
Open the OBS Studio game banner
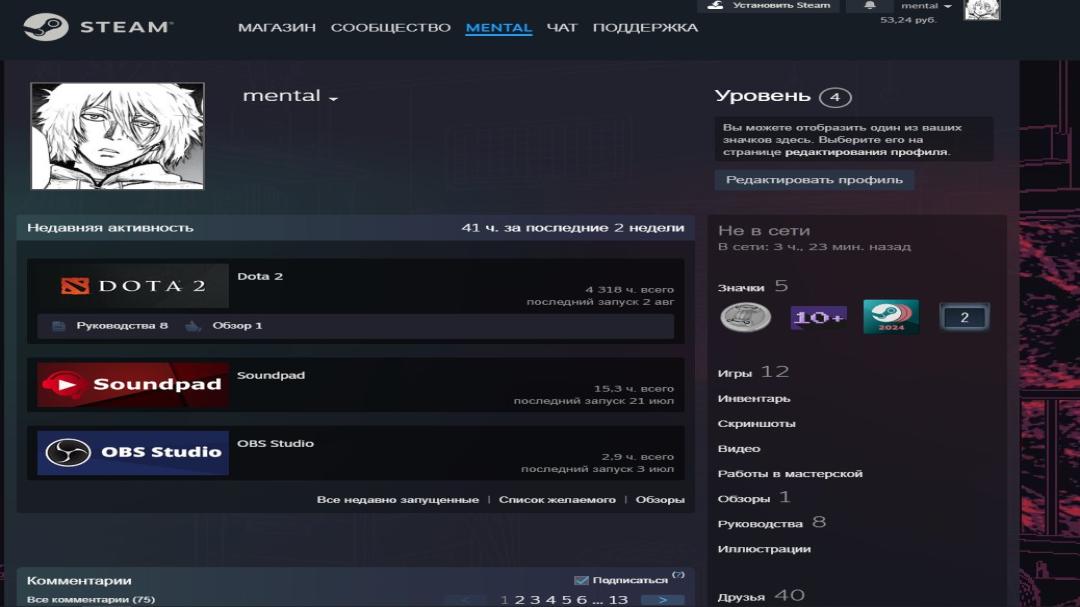(133, 453)
